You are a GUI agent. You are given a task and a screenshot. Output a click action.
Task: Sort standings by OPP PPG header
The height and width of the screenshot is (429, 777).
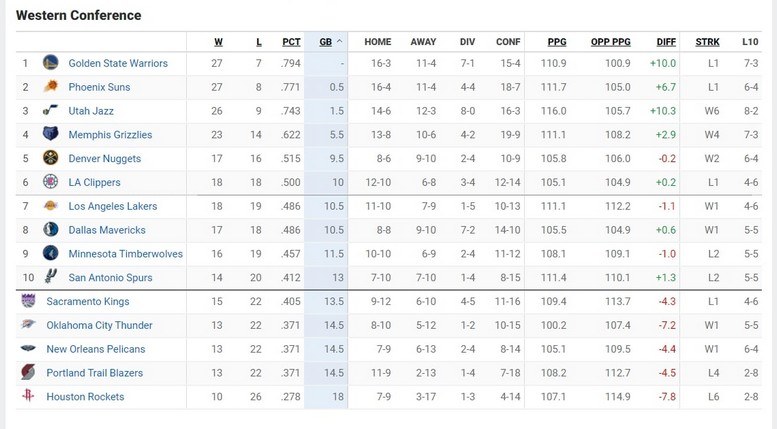[610, 42]
